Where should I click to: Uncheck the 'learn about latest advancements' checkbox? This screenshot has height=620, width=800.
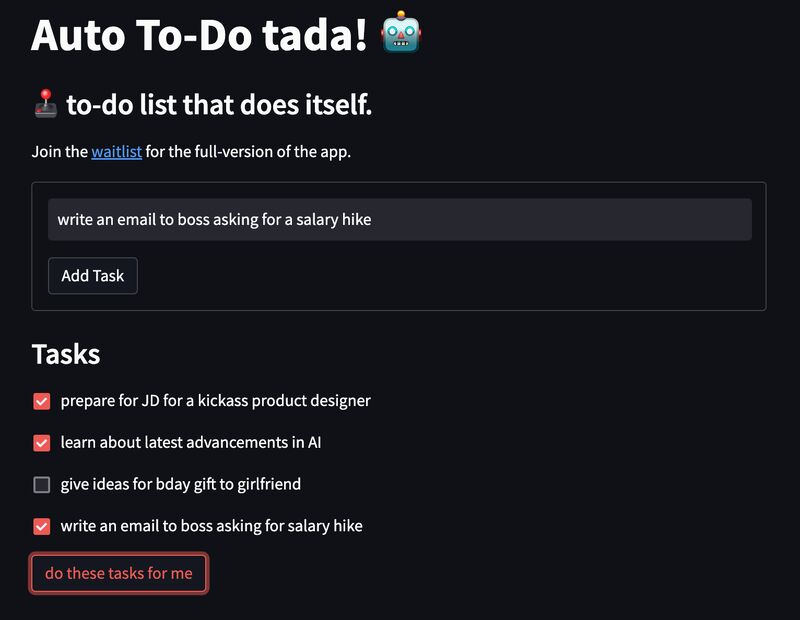point(42,443)
